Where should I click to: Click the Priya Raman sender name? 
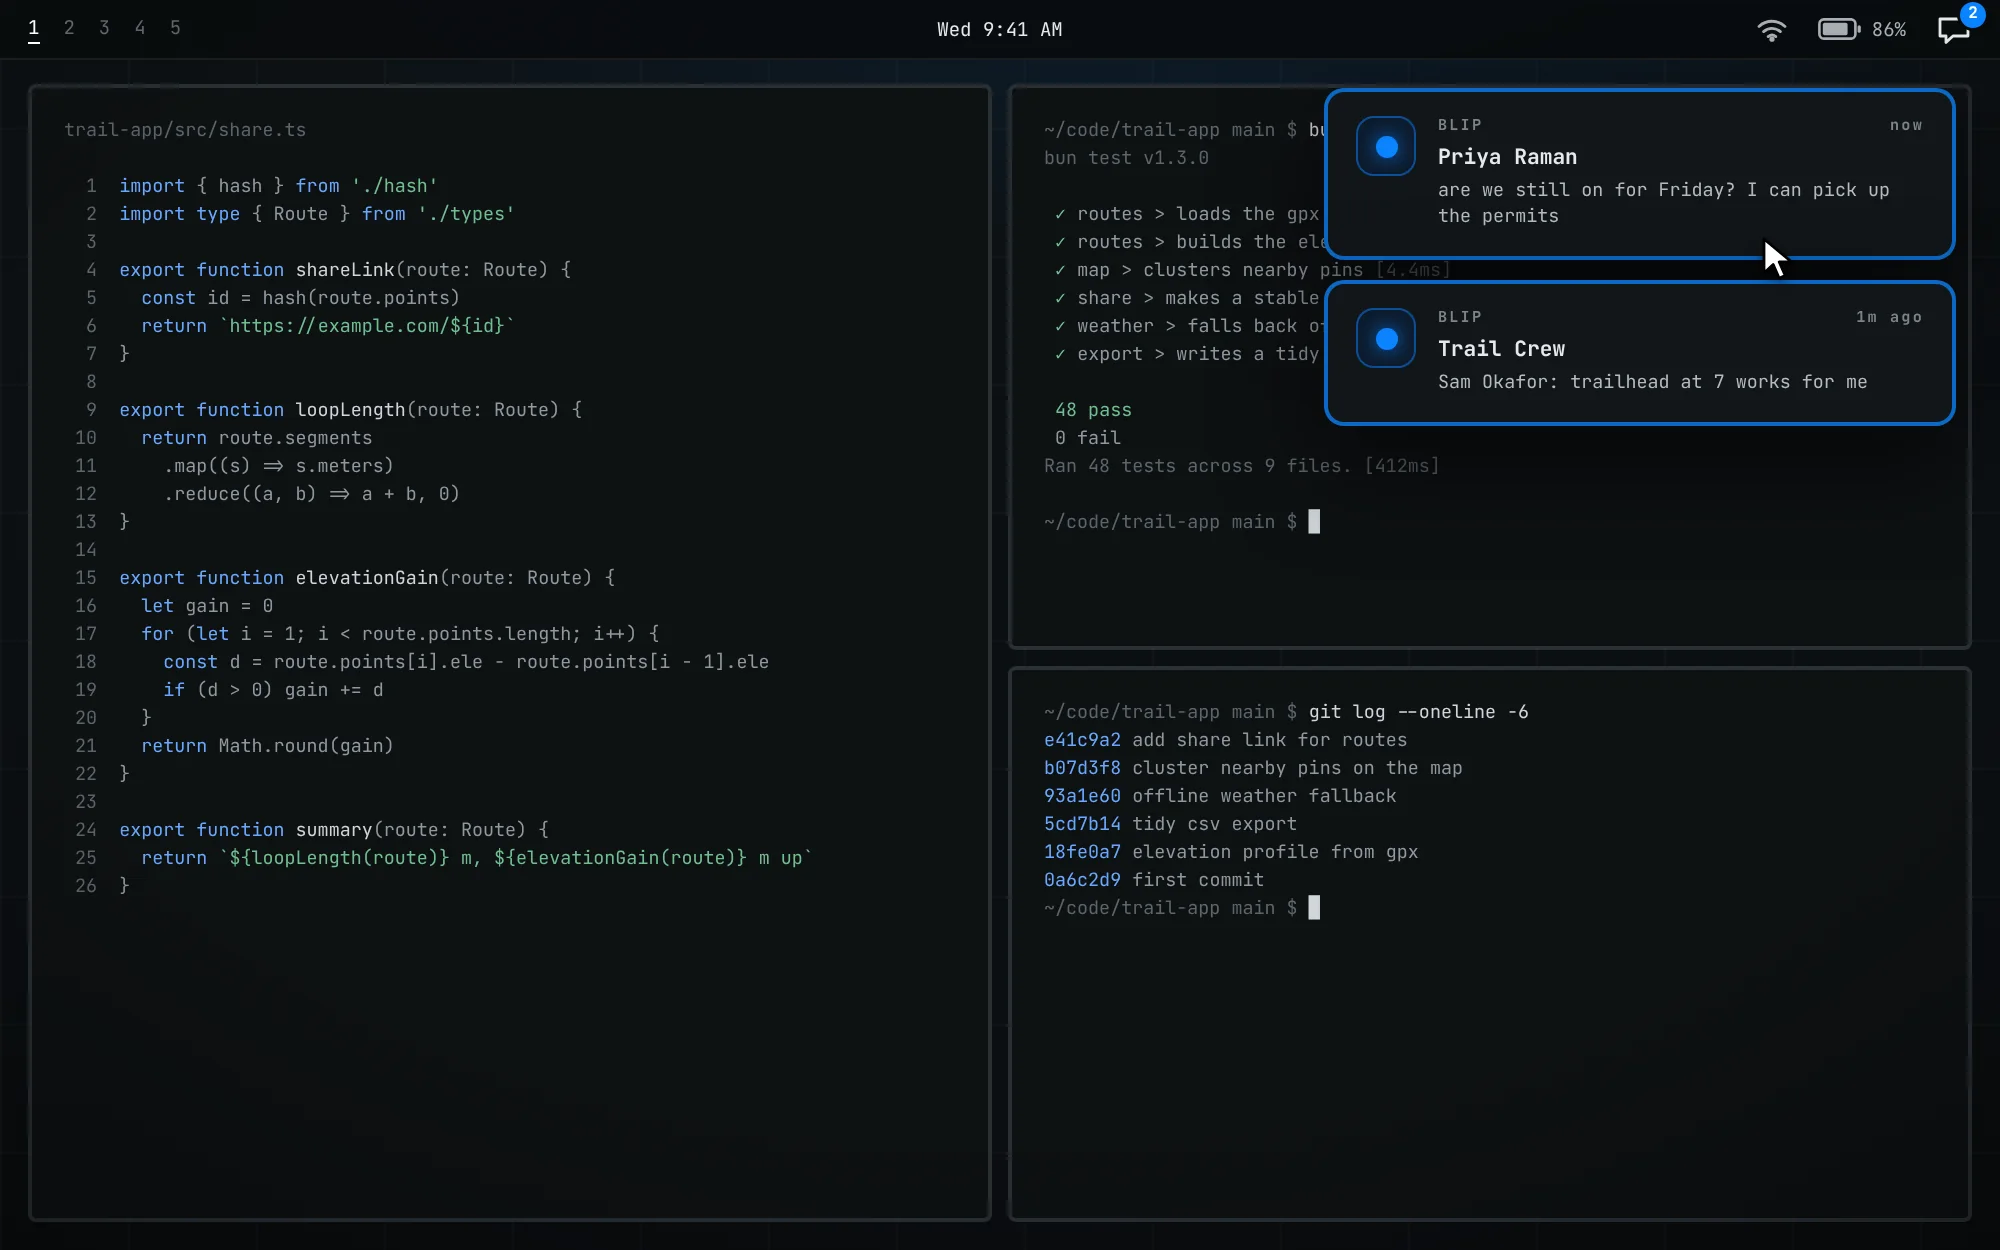[x=1507, y=157]
